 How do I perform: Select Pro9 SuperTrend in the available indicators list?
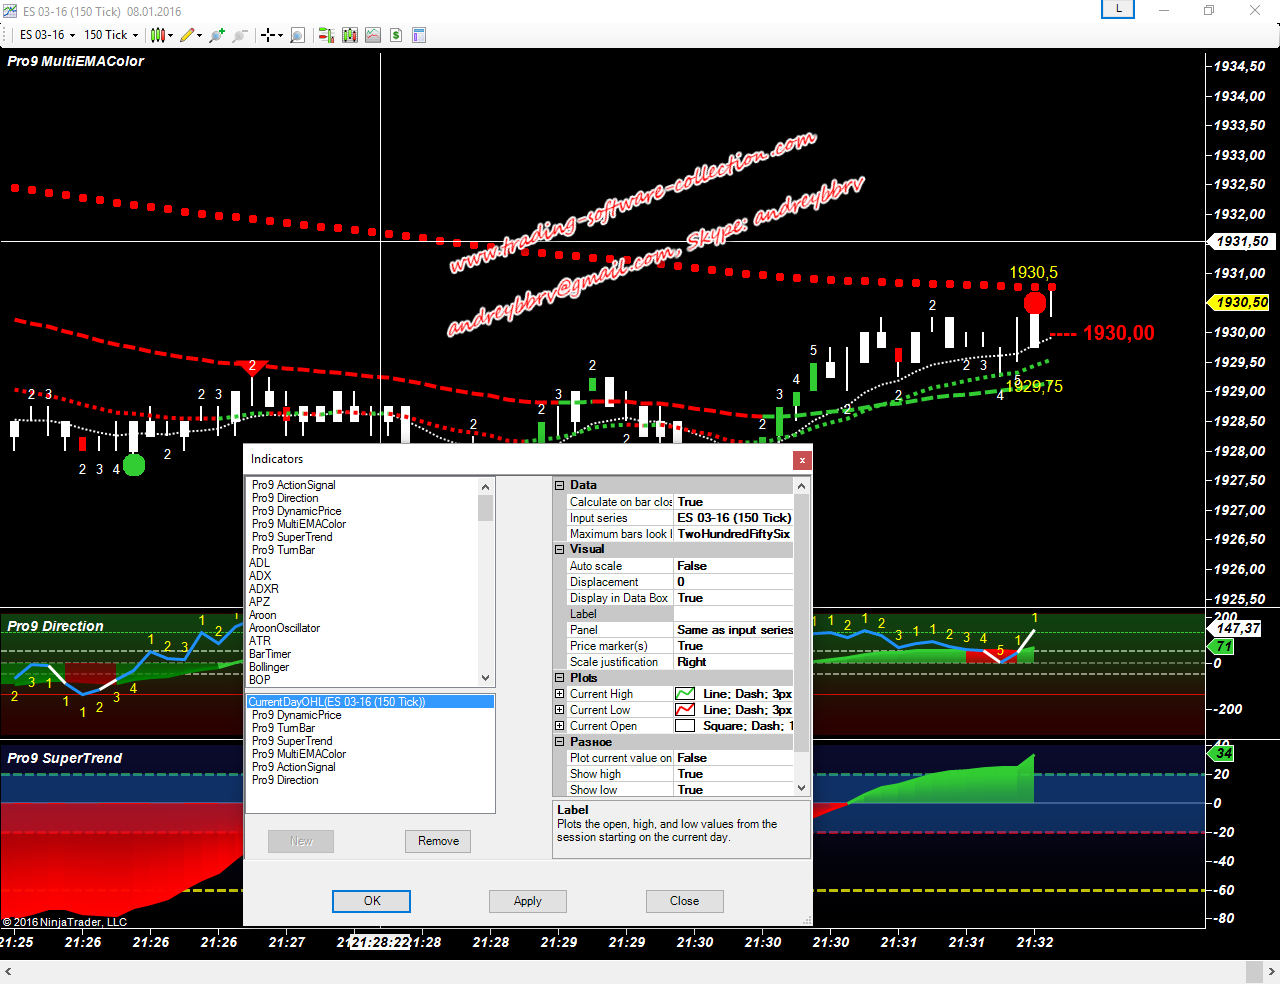292,537
